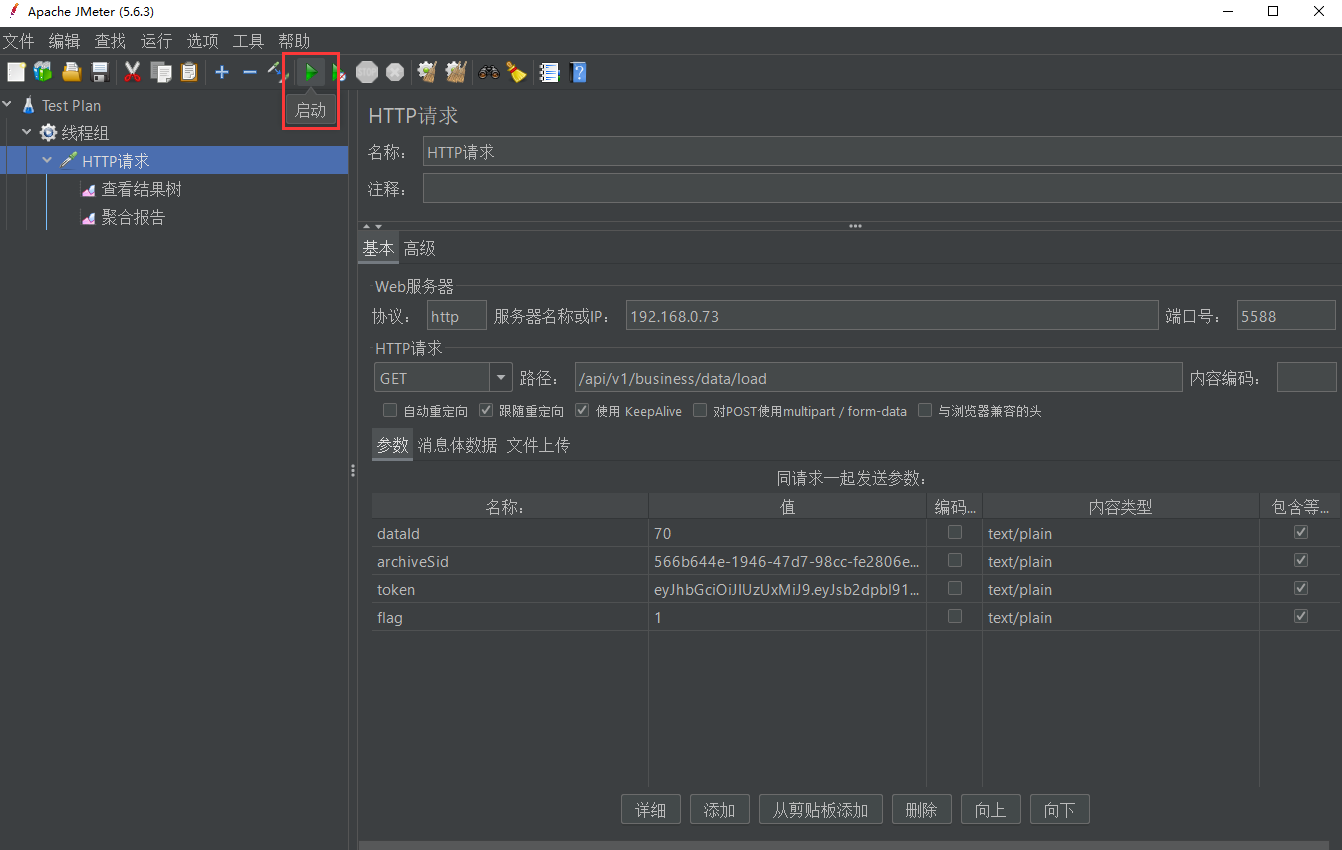
Task: Uncheck include-equals checkbox for flag row
Action: click(x=1301, y=616)
